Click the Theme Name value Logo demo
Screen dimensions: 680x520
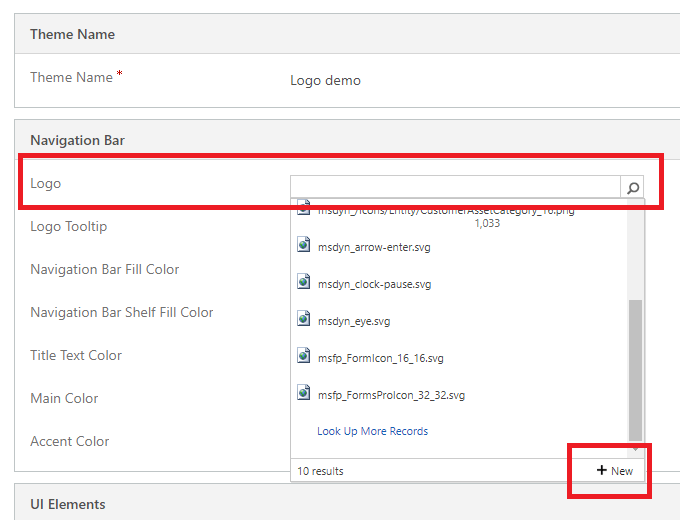tap(325, 80)
